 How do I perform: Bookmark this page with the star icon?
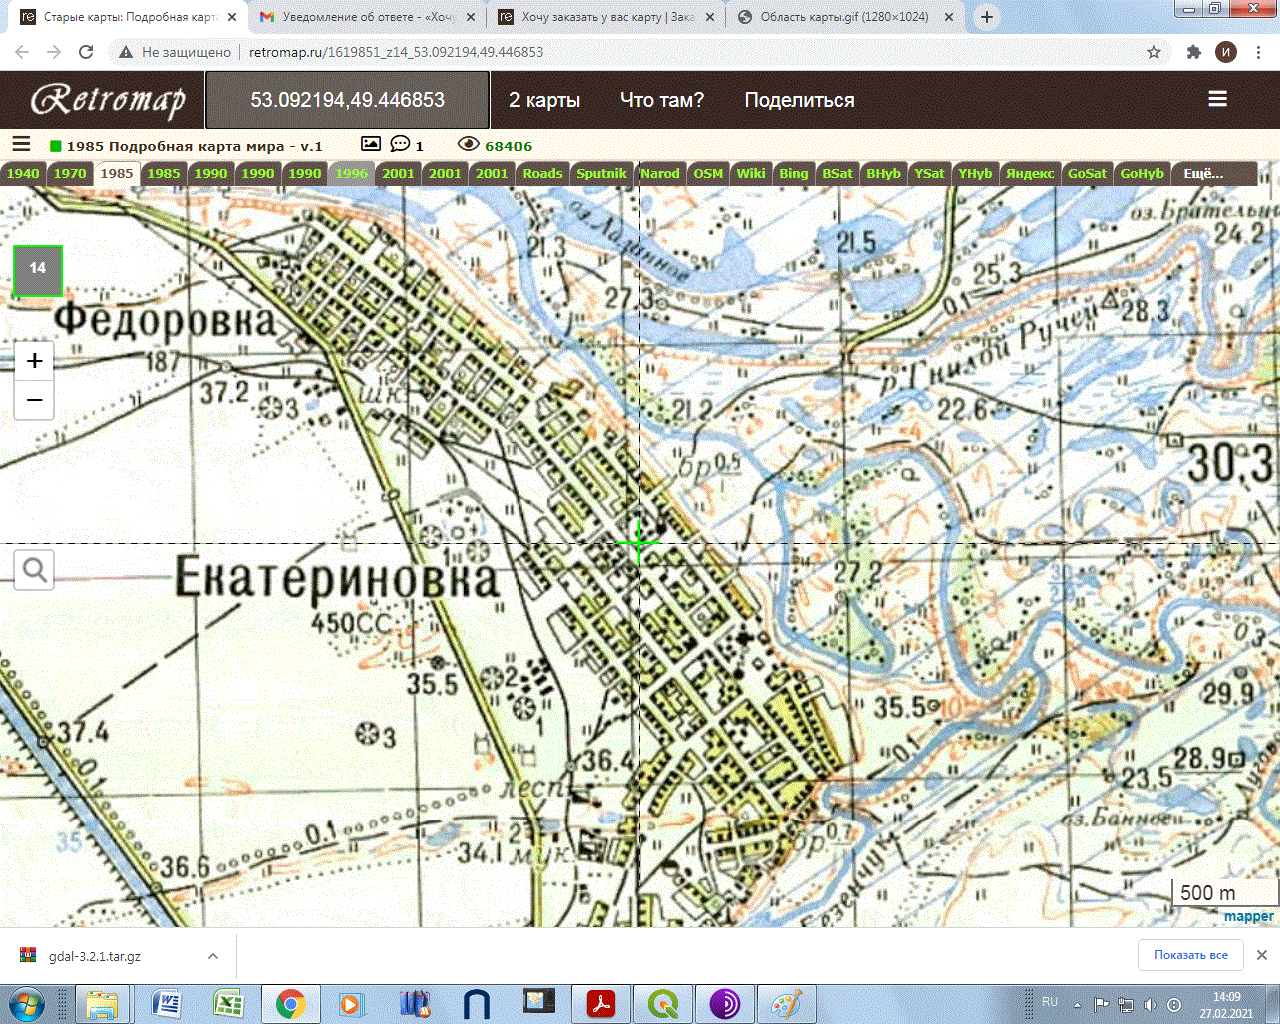tap(1154, 52)
